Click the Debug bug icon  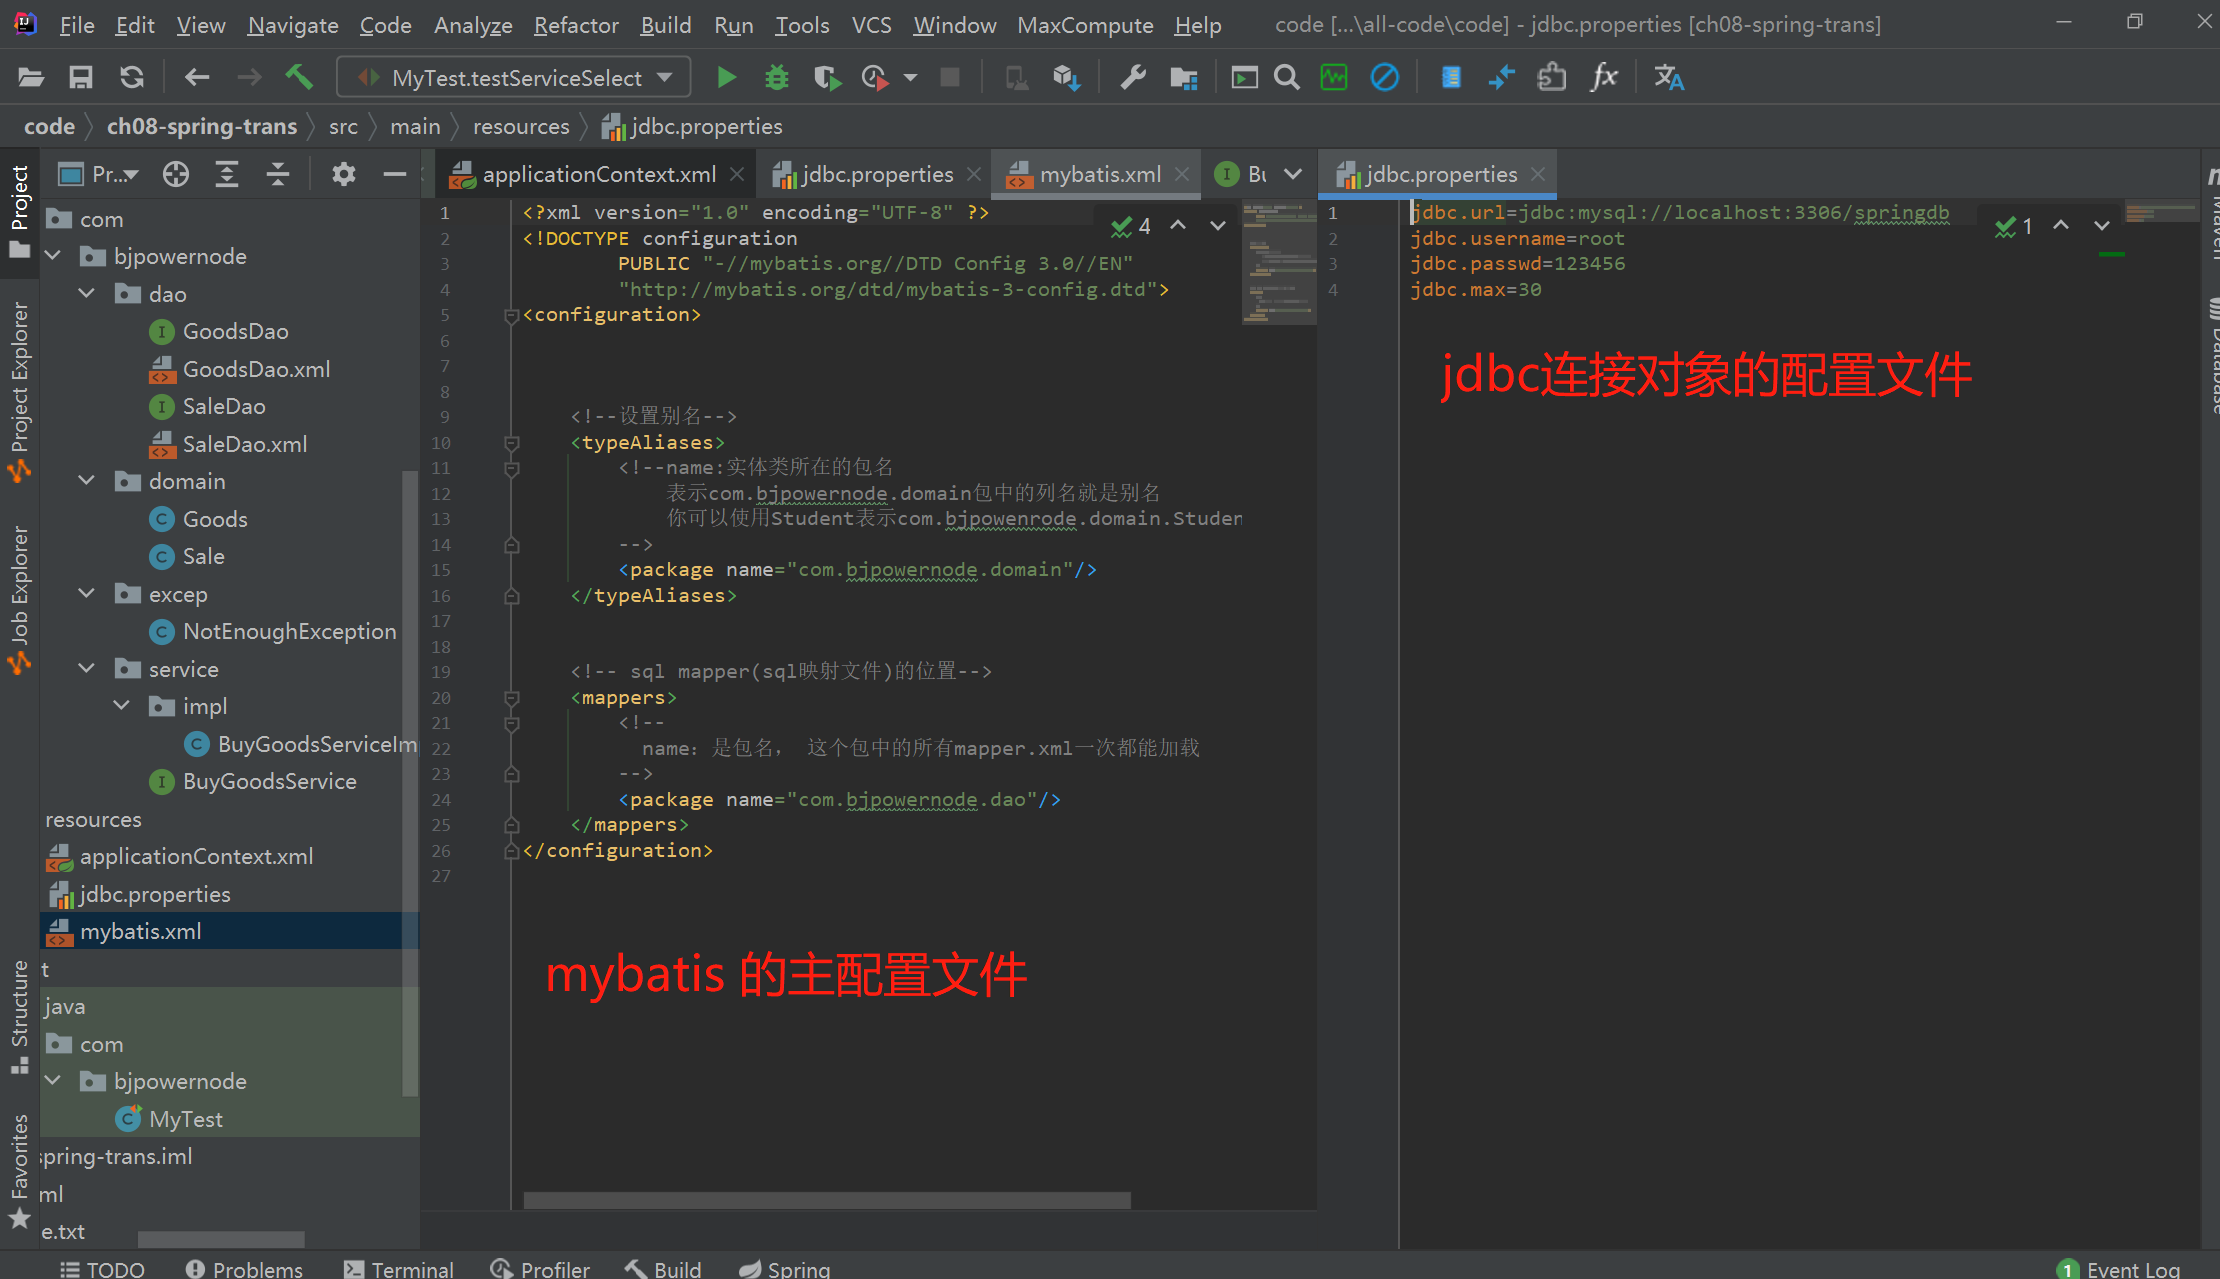pyautogui.click(x=776, y=77)
